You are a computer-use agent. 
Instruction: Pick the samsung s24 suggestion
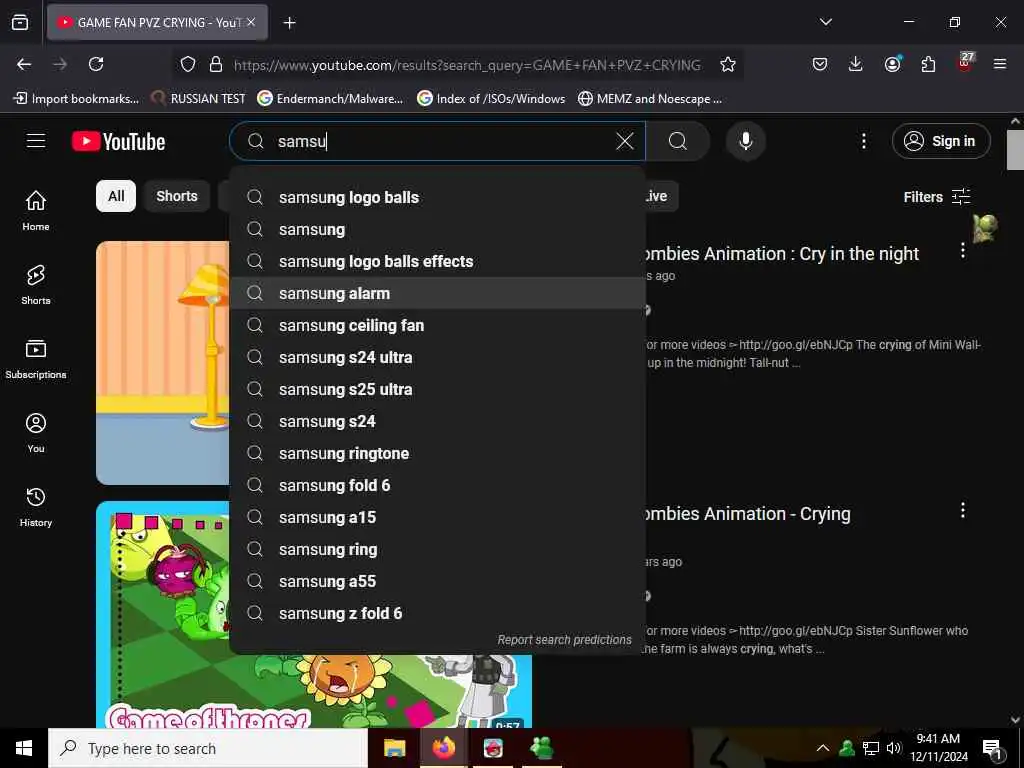click(x=438, y=421)
